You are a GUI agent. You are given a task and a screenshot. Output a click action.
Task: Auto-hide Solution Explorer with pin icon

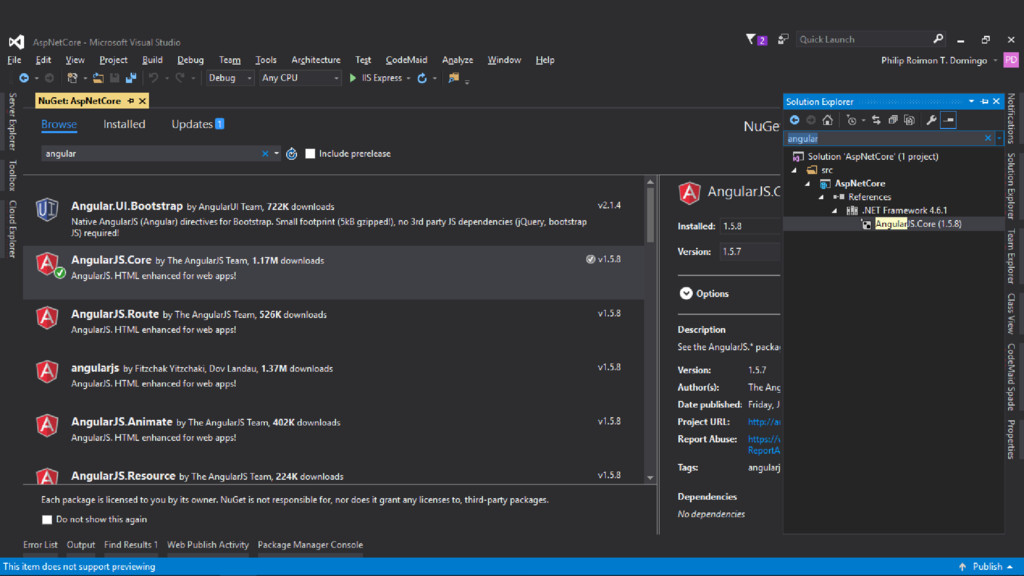985,101
